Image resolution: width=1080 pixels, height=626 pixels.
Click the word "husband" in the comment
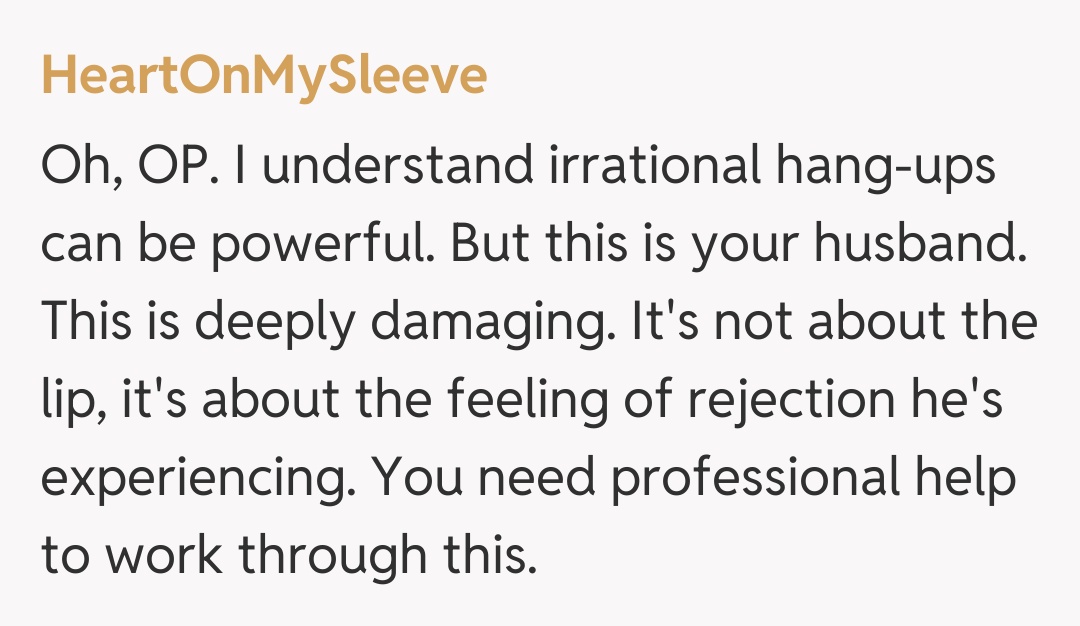pos(929,244)
